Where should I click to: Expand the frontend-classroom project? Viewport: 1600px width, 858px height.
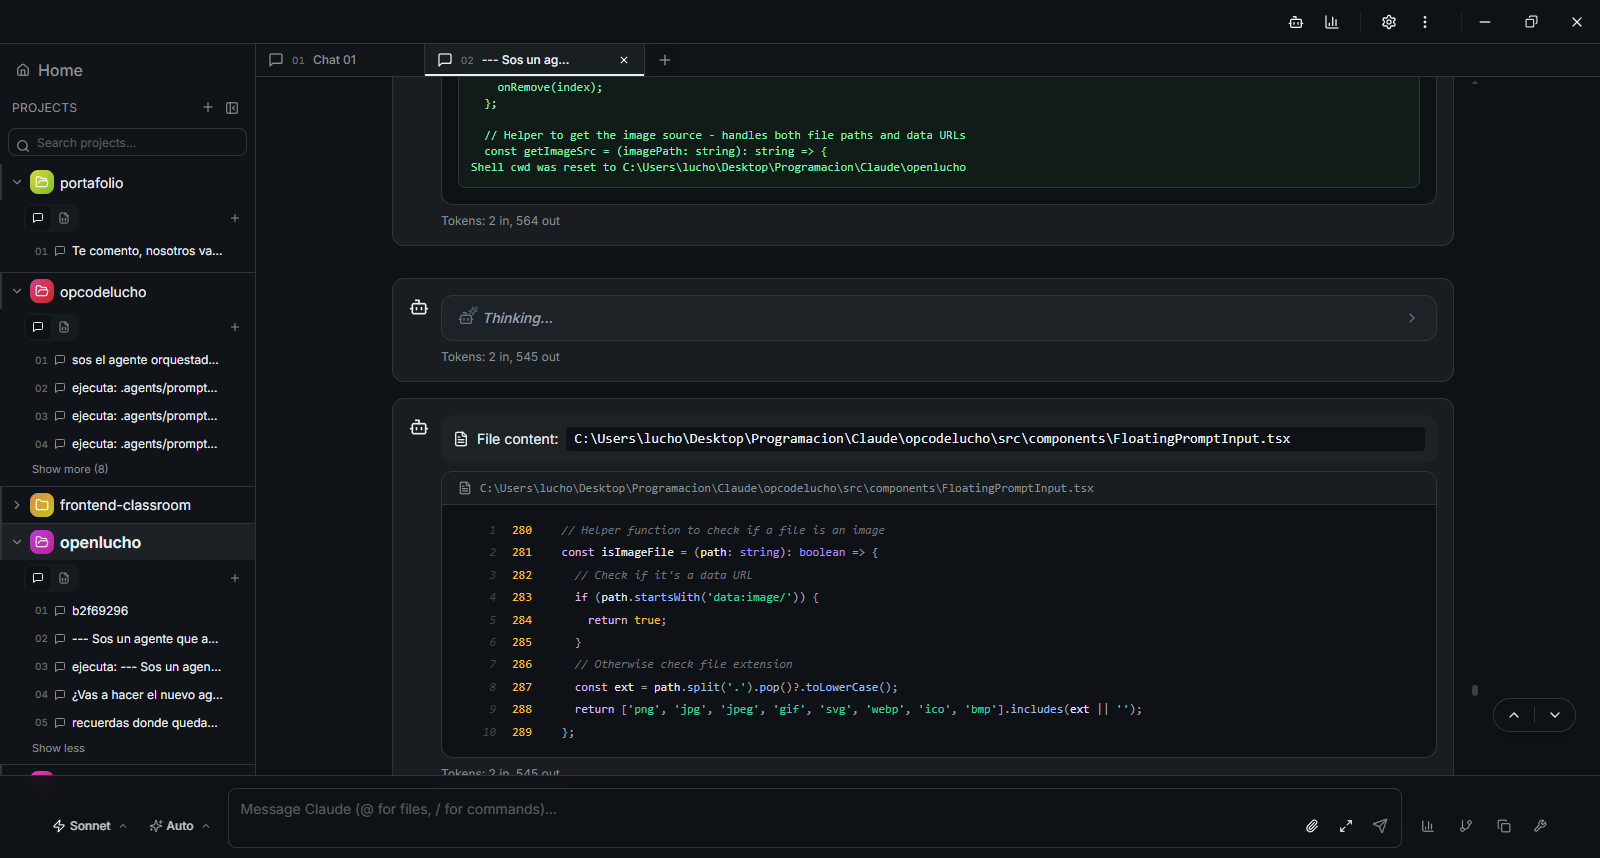click(17, 505)
